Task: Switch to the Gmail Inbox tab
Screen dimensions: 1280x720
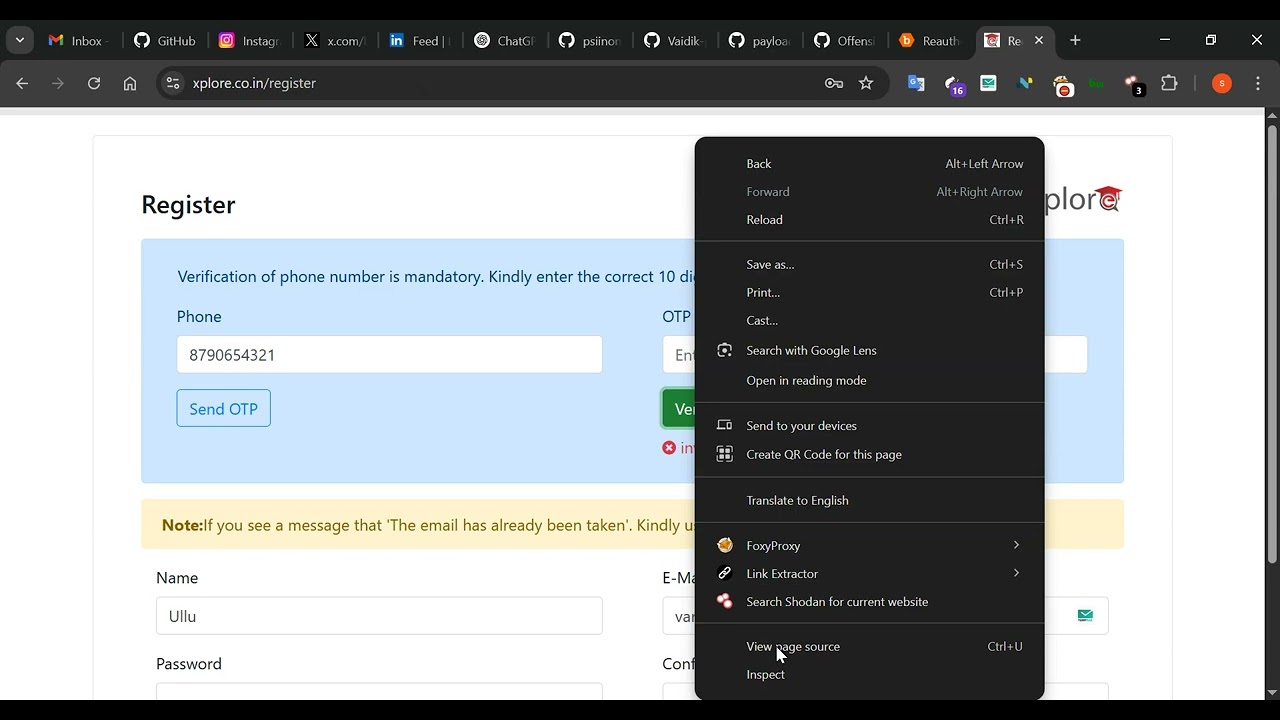Action: point(77,40)
